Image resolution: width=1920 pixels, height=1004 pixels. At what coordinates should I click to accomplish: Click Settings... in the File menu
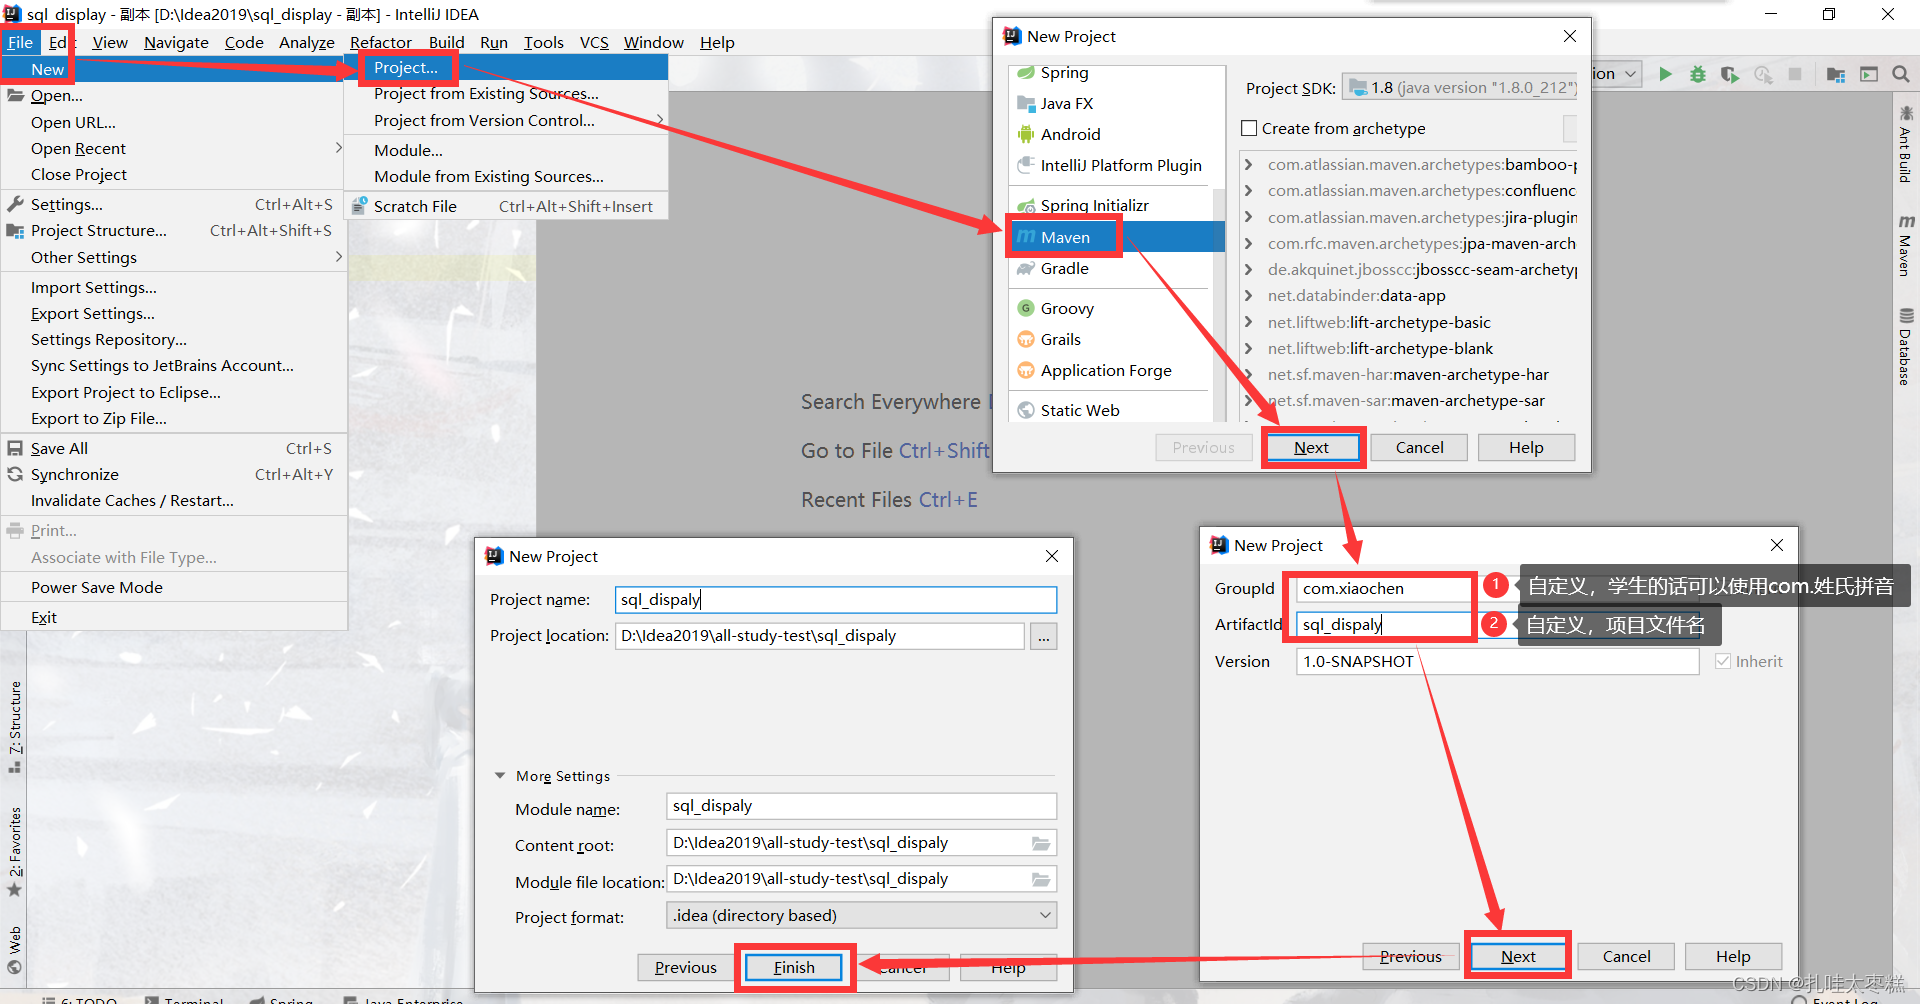(x=174, y=204)
